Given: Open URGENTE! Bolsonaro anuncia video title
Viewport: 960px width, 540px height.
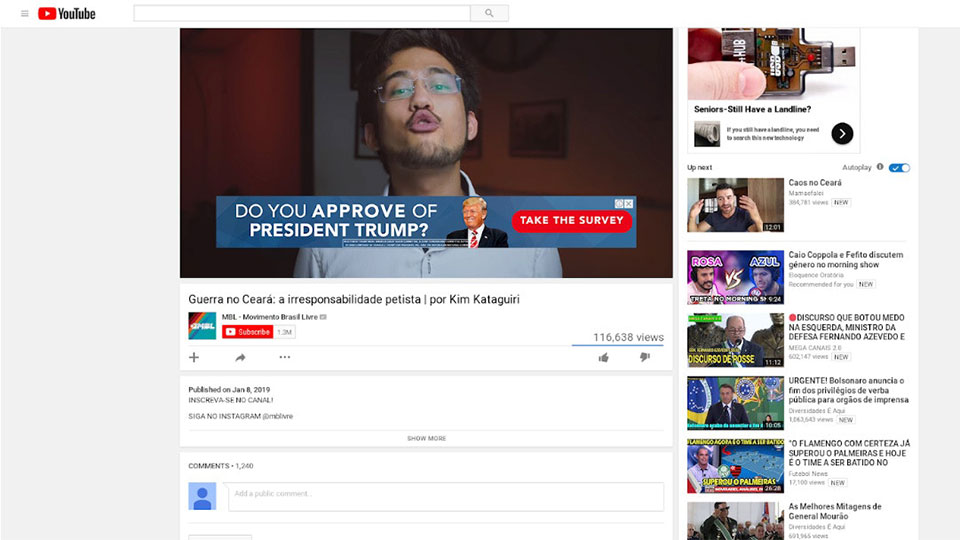Looking at the screenshot, I should (849, 390).
